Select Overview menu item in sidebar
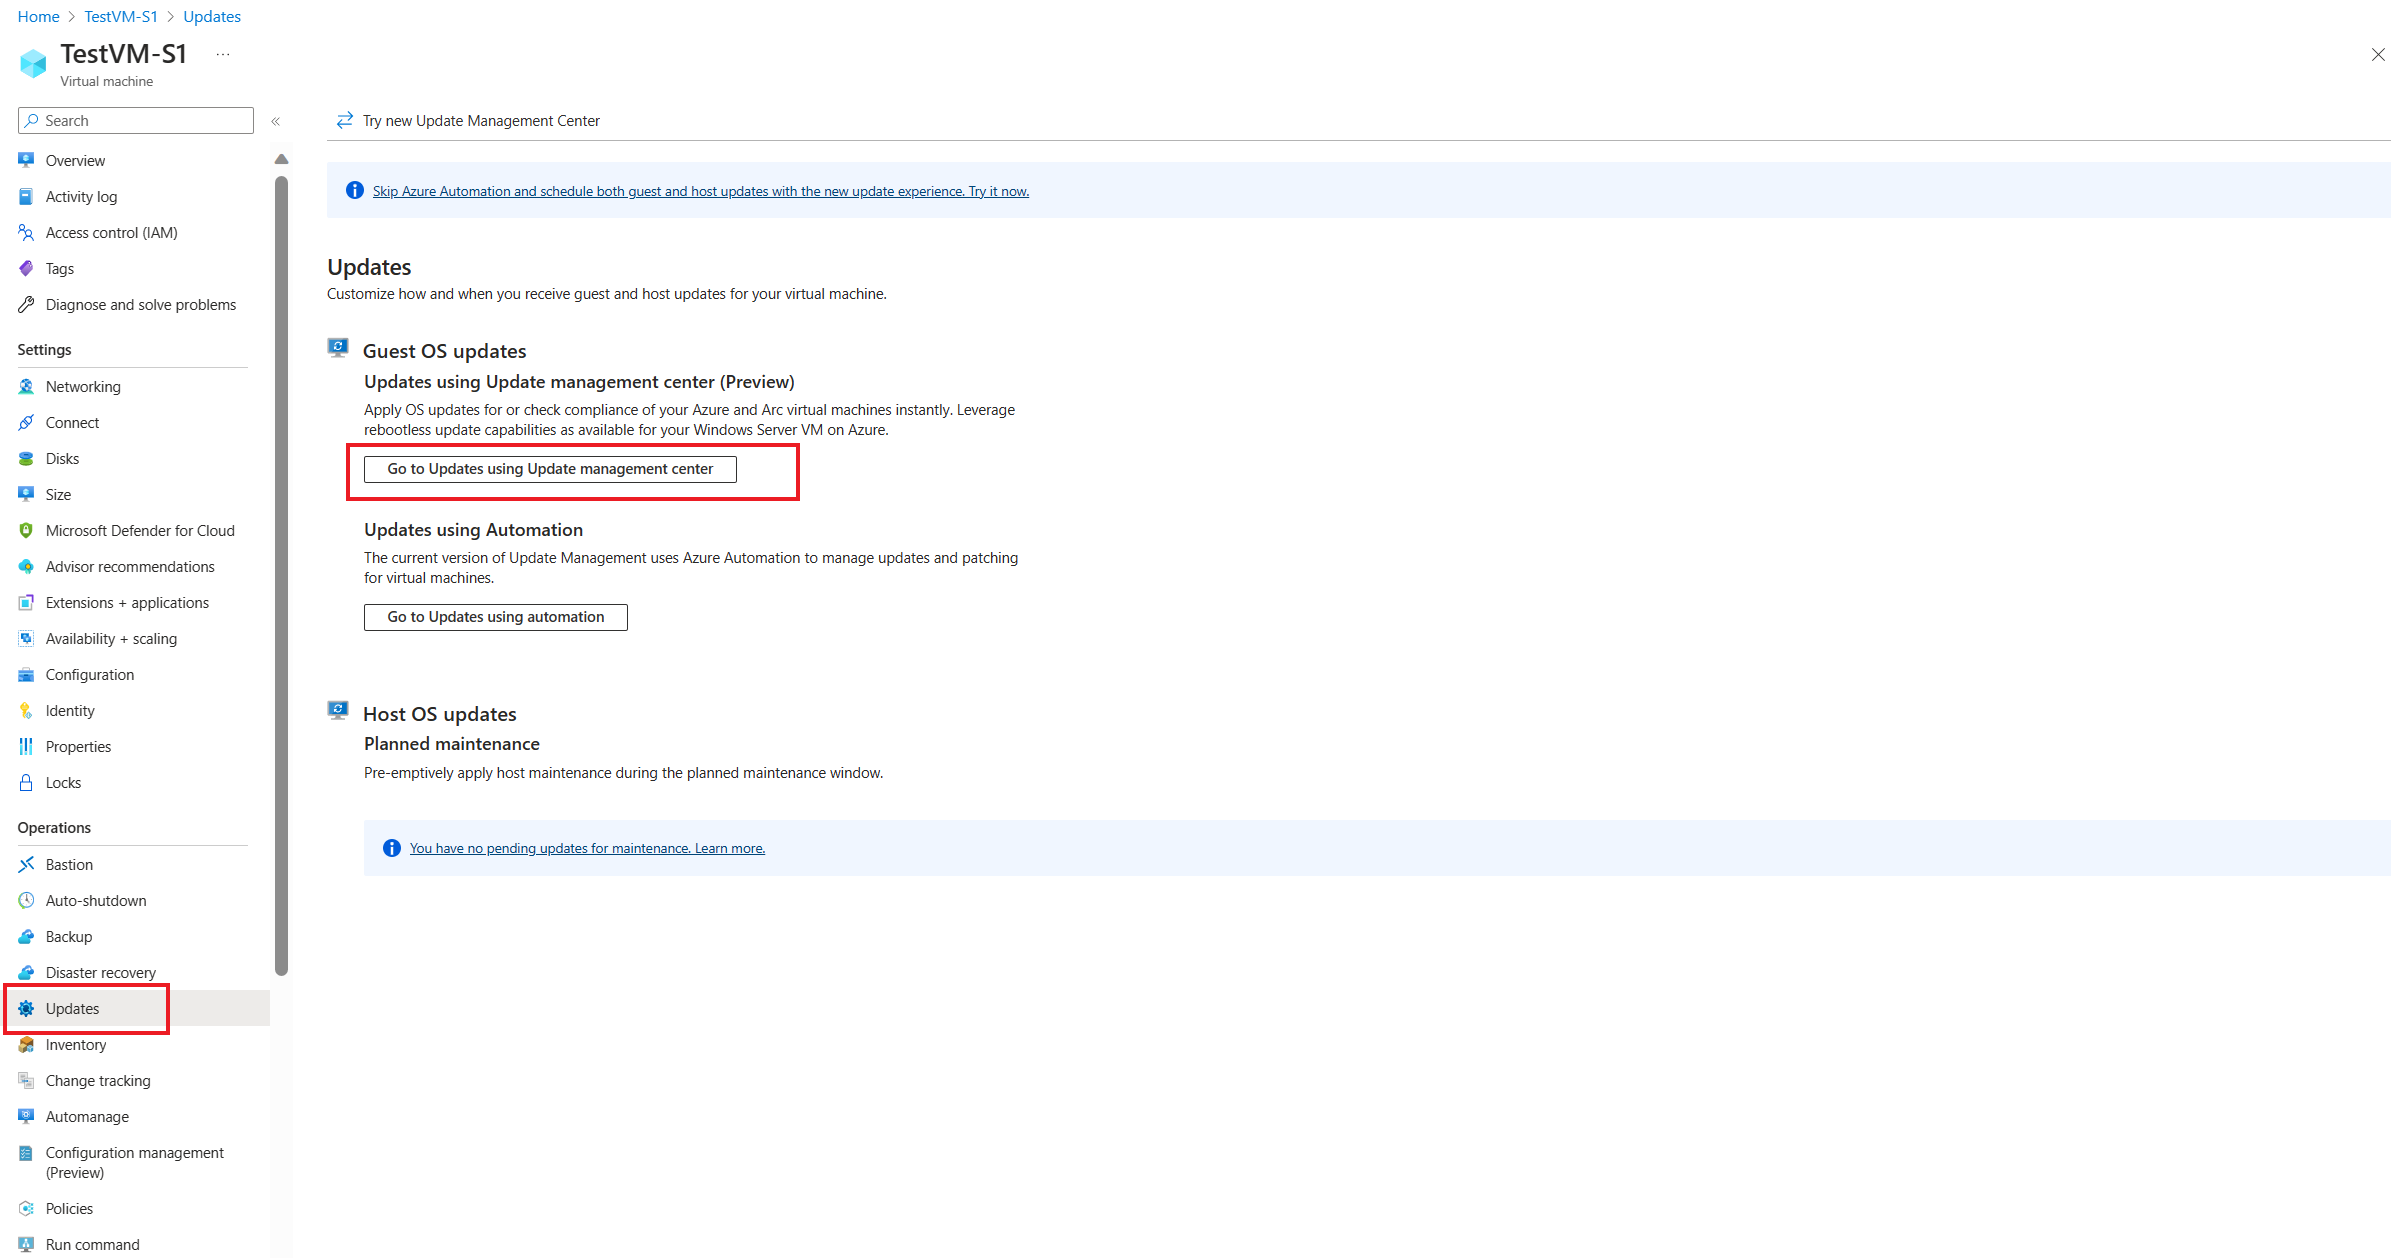 point(74,160)
